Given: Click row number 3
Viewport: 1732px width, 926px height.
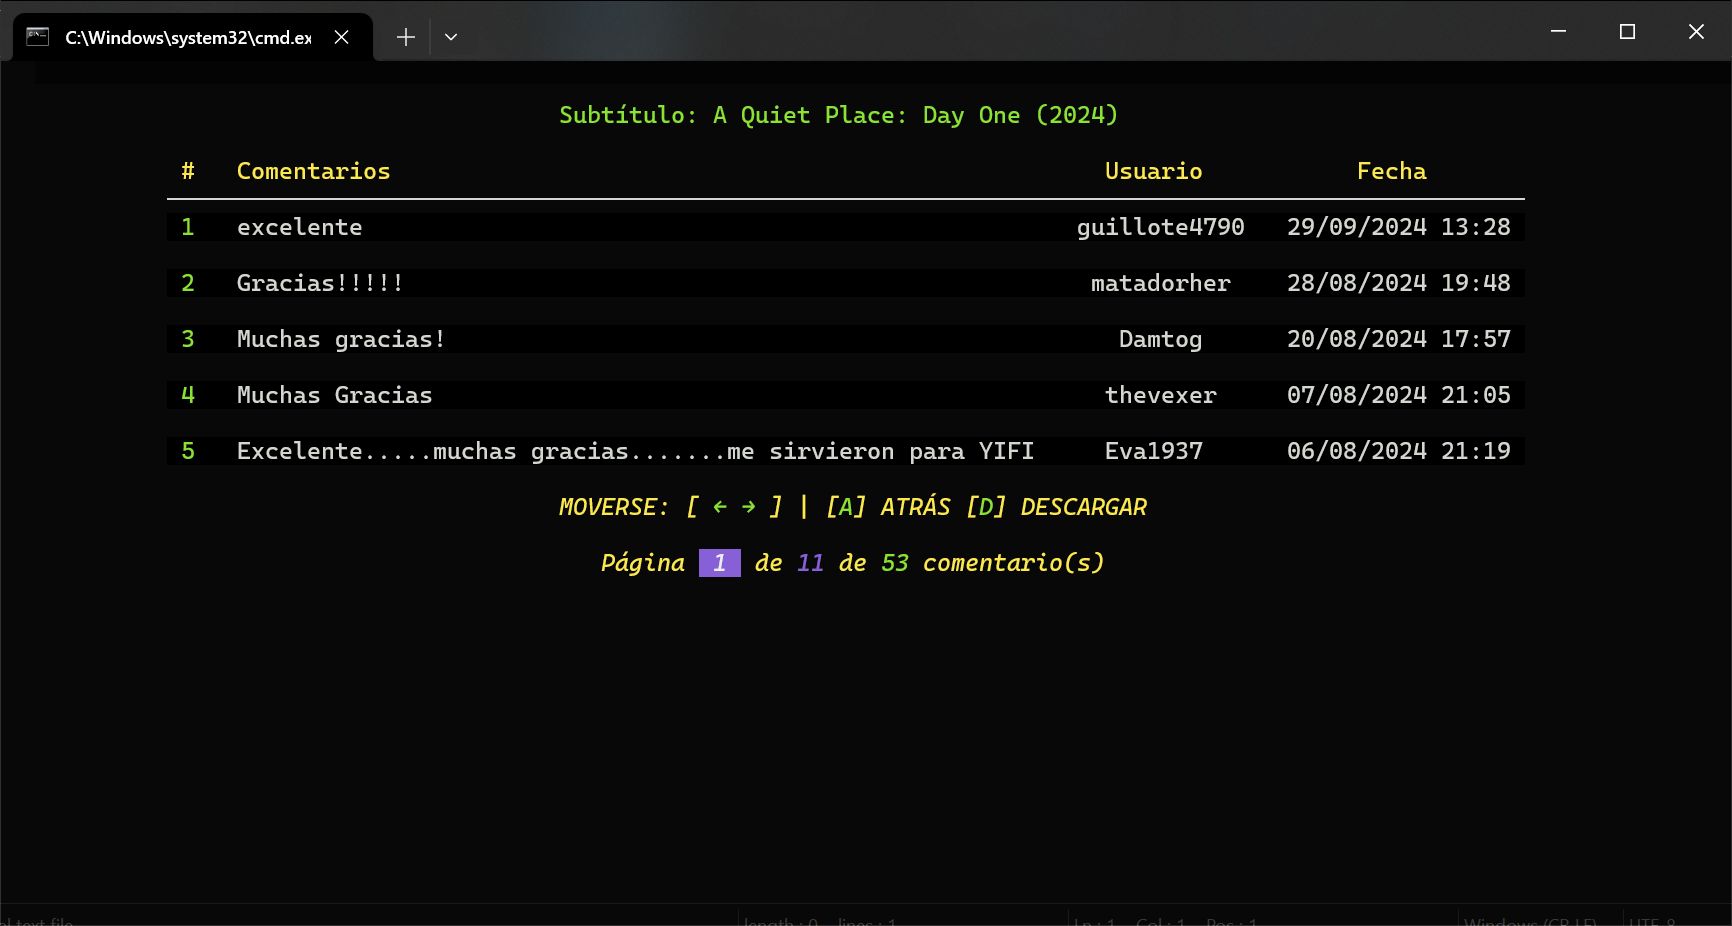Looking at the screenshot, I should 188,339.
